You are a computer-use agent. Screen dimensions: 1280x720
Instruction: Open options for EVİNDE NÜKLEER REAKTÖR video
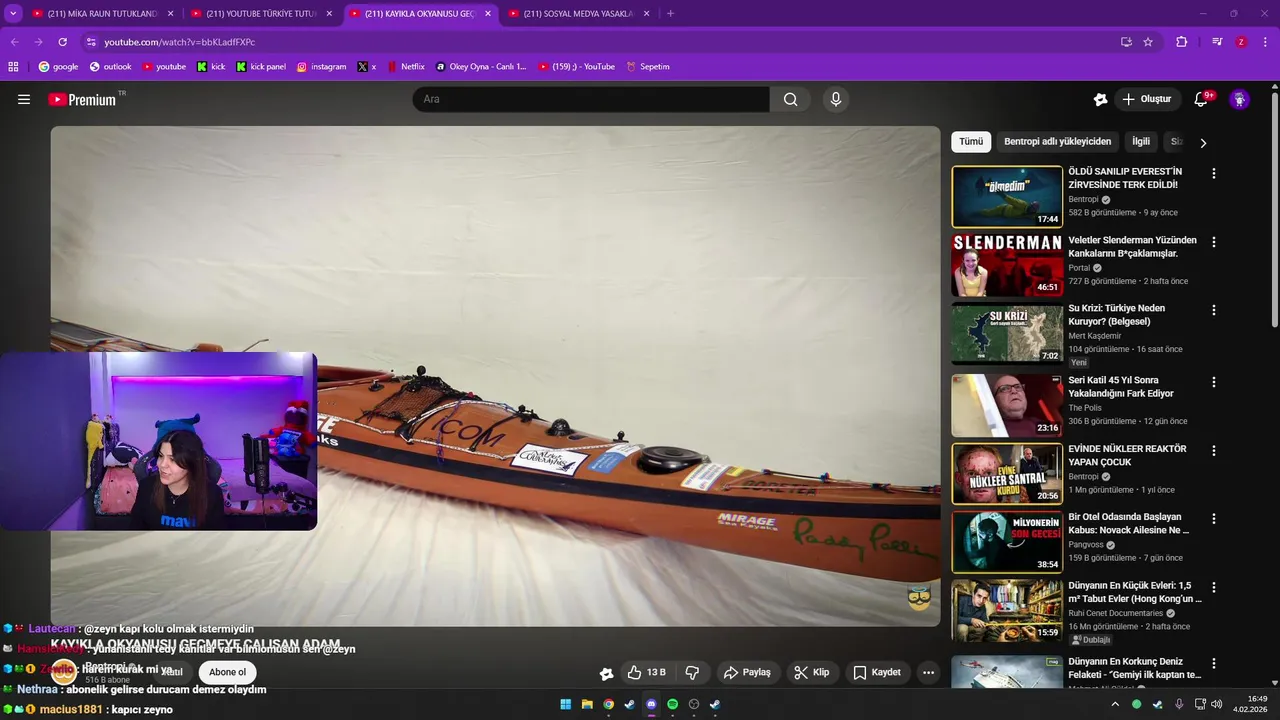coord(1214,450)
